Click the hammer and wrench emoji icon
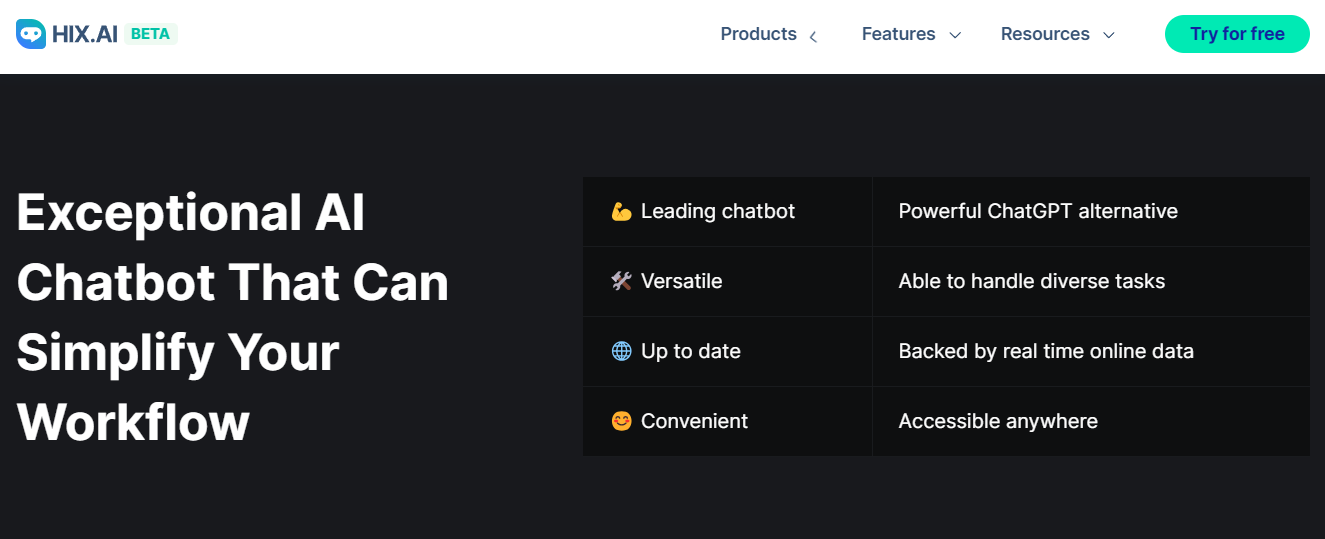 [x=621, y=282]
